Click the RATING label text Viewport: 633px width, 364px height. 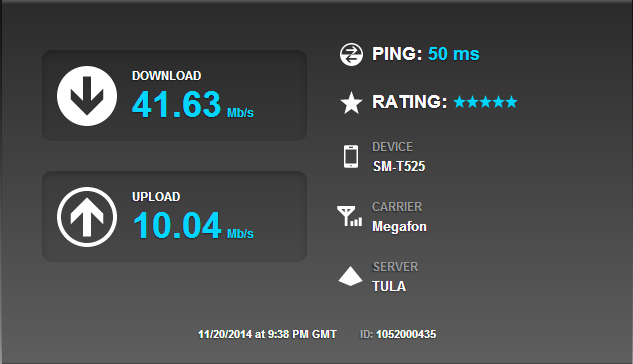click(409, 102)
